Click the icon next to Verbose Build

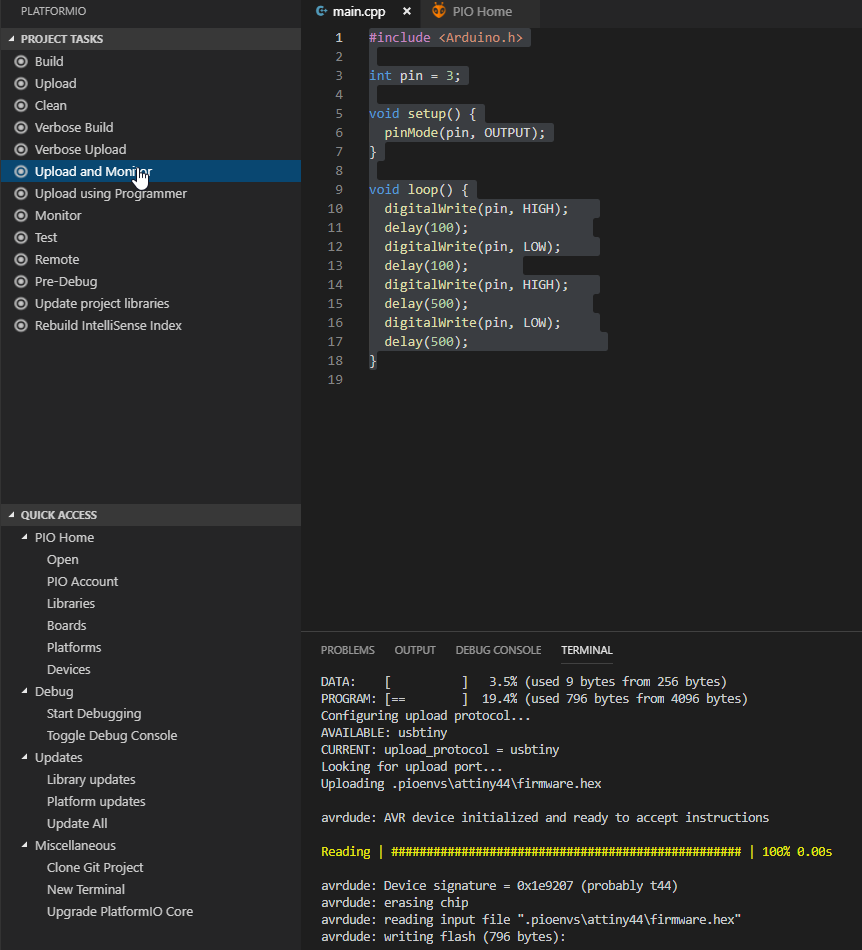click(21, 128)
